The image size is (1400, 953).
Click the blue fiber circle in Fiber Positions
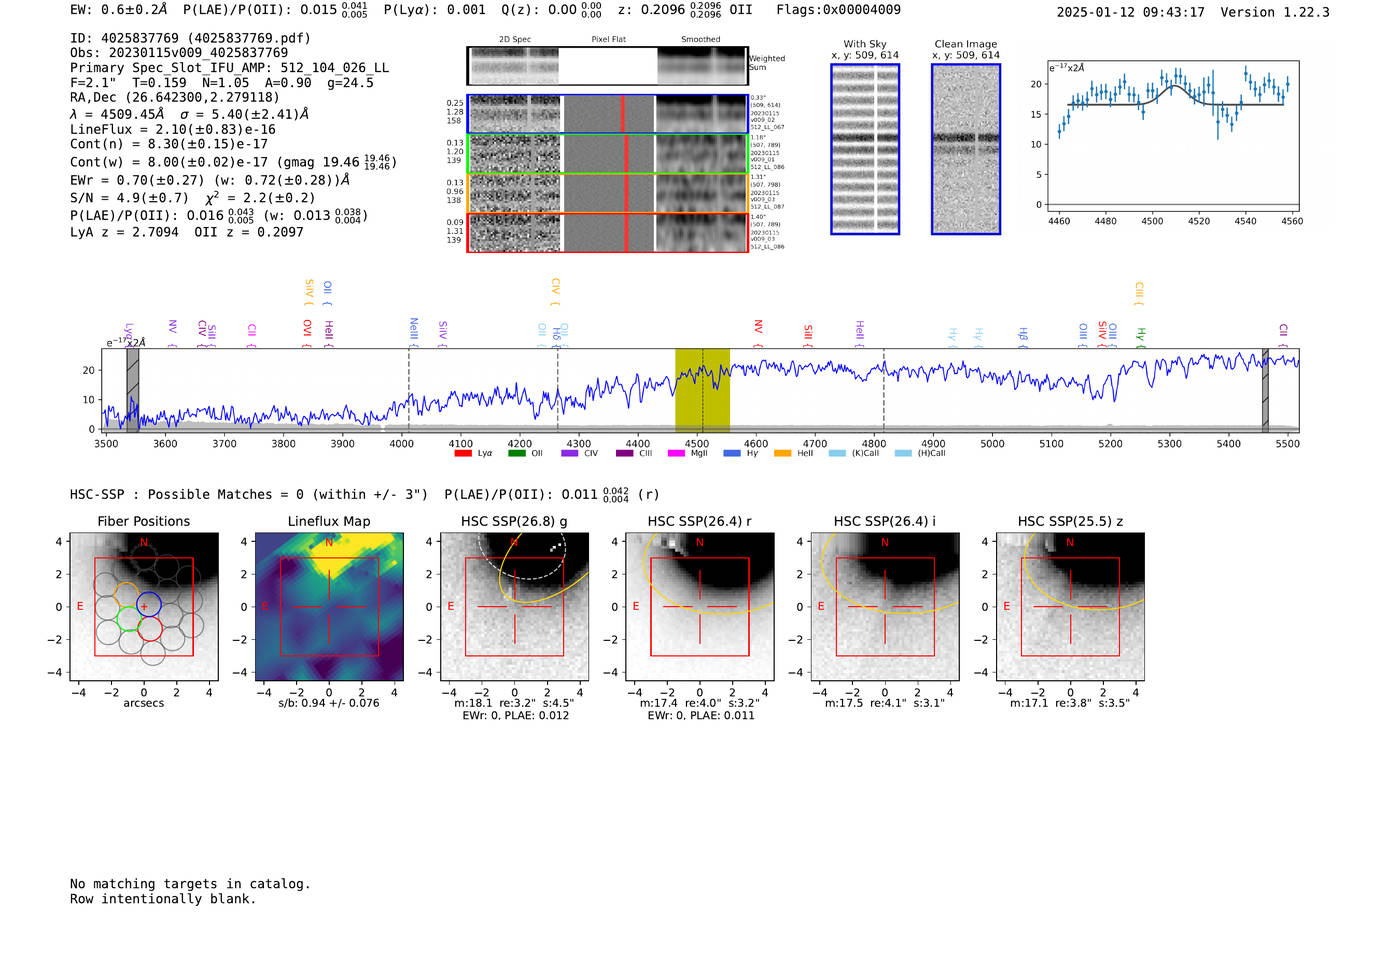149,604
